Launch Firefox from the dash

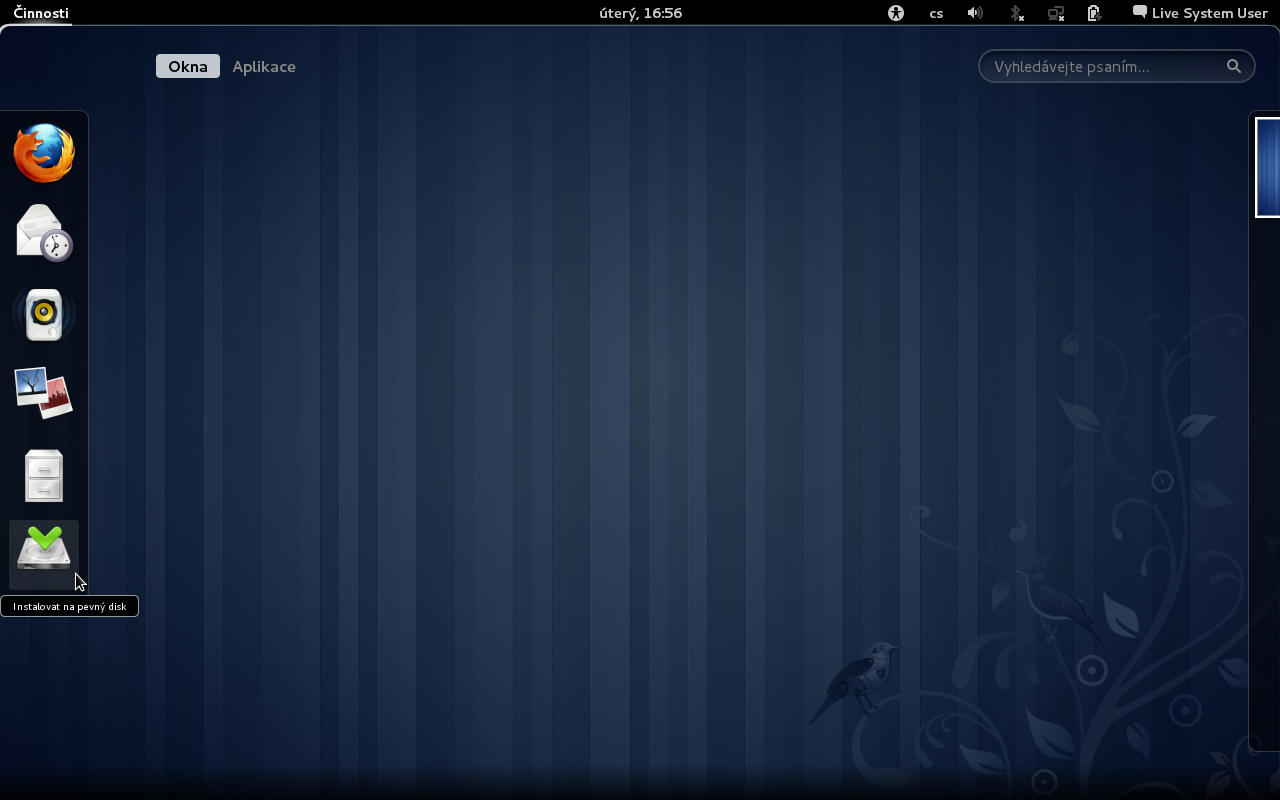(x=44, y=153)
